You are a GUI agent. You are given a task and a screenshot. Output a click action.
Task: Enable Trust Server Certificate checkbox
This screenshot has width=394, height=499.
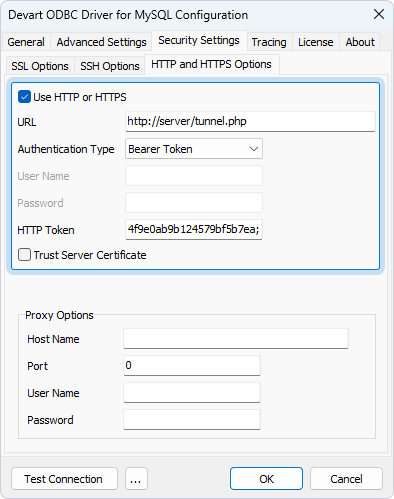(24, 255)
